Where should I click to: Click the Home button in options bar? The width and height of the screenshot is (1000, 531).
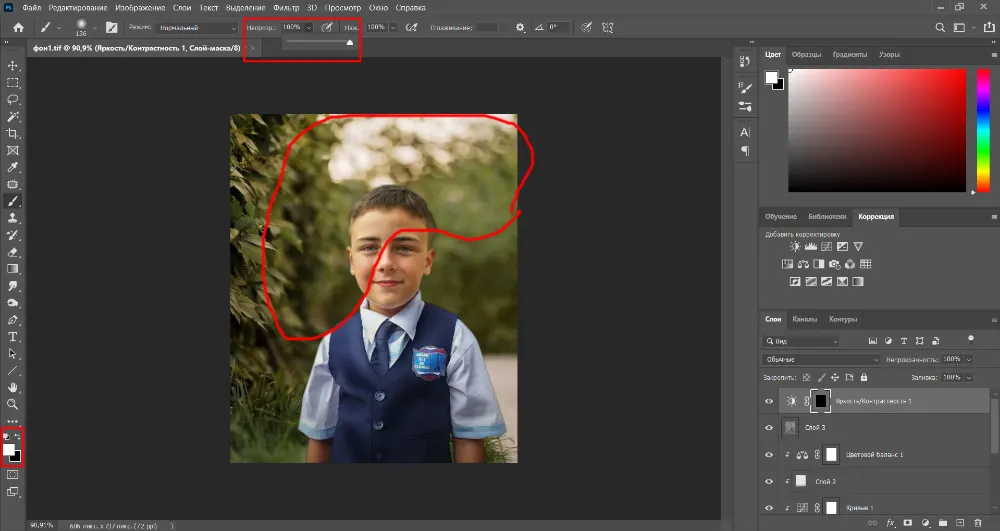pos(17,27)
